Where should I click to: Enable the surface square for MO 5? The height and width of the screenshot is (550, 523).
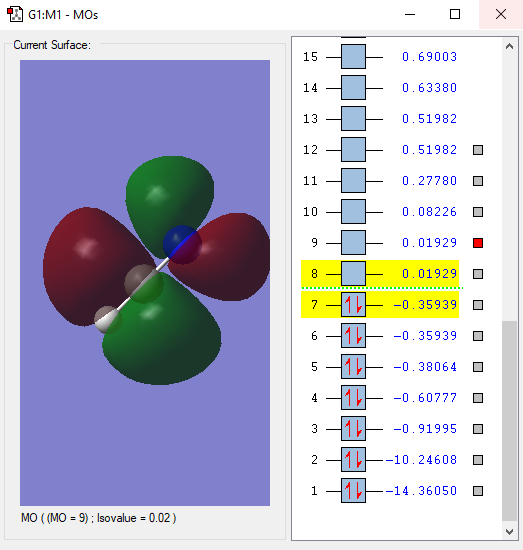[478, 367]
